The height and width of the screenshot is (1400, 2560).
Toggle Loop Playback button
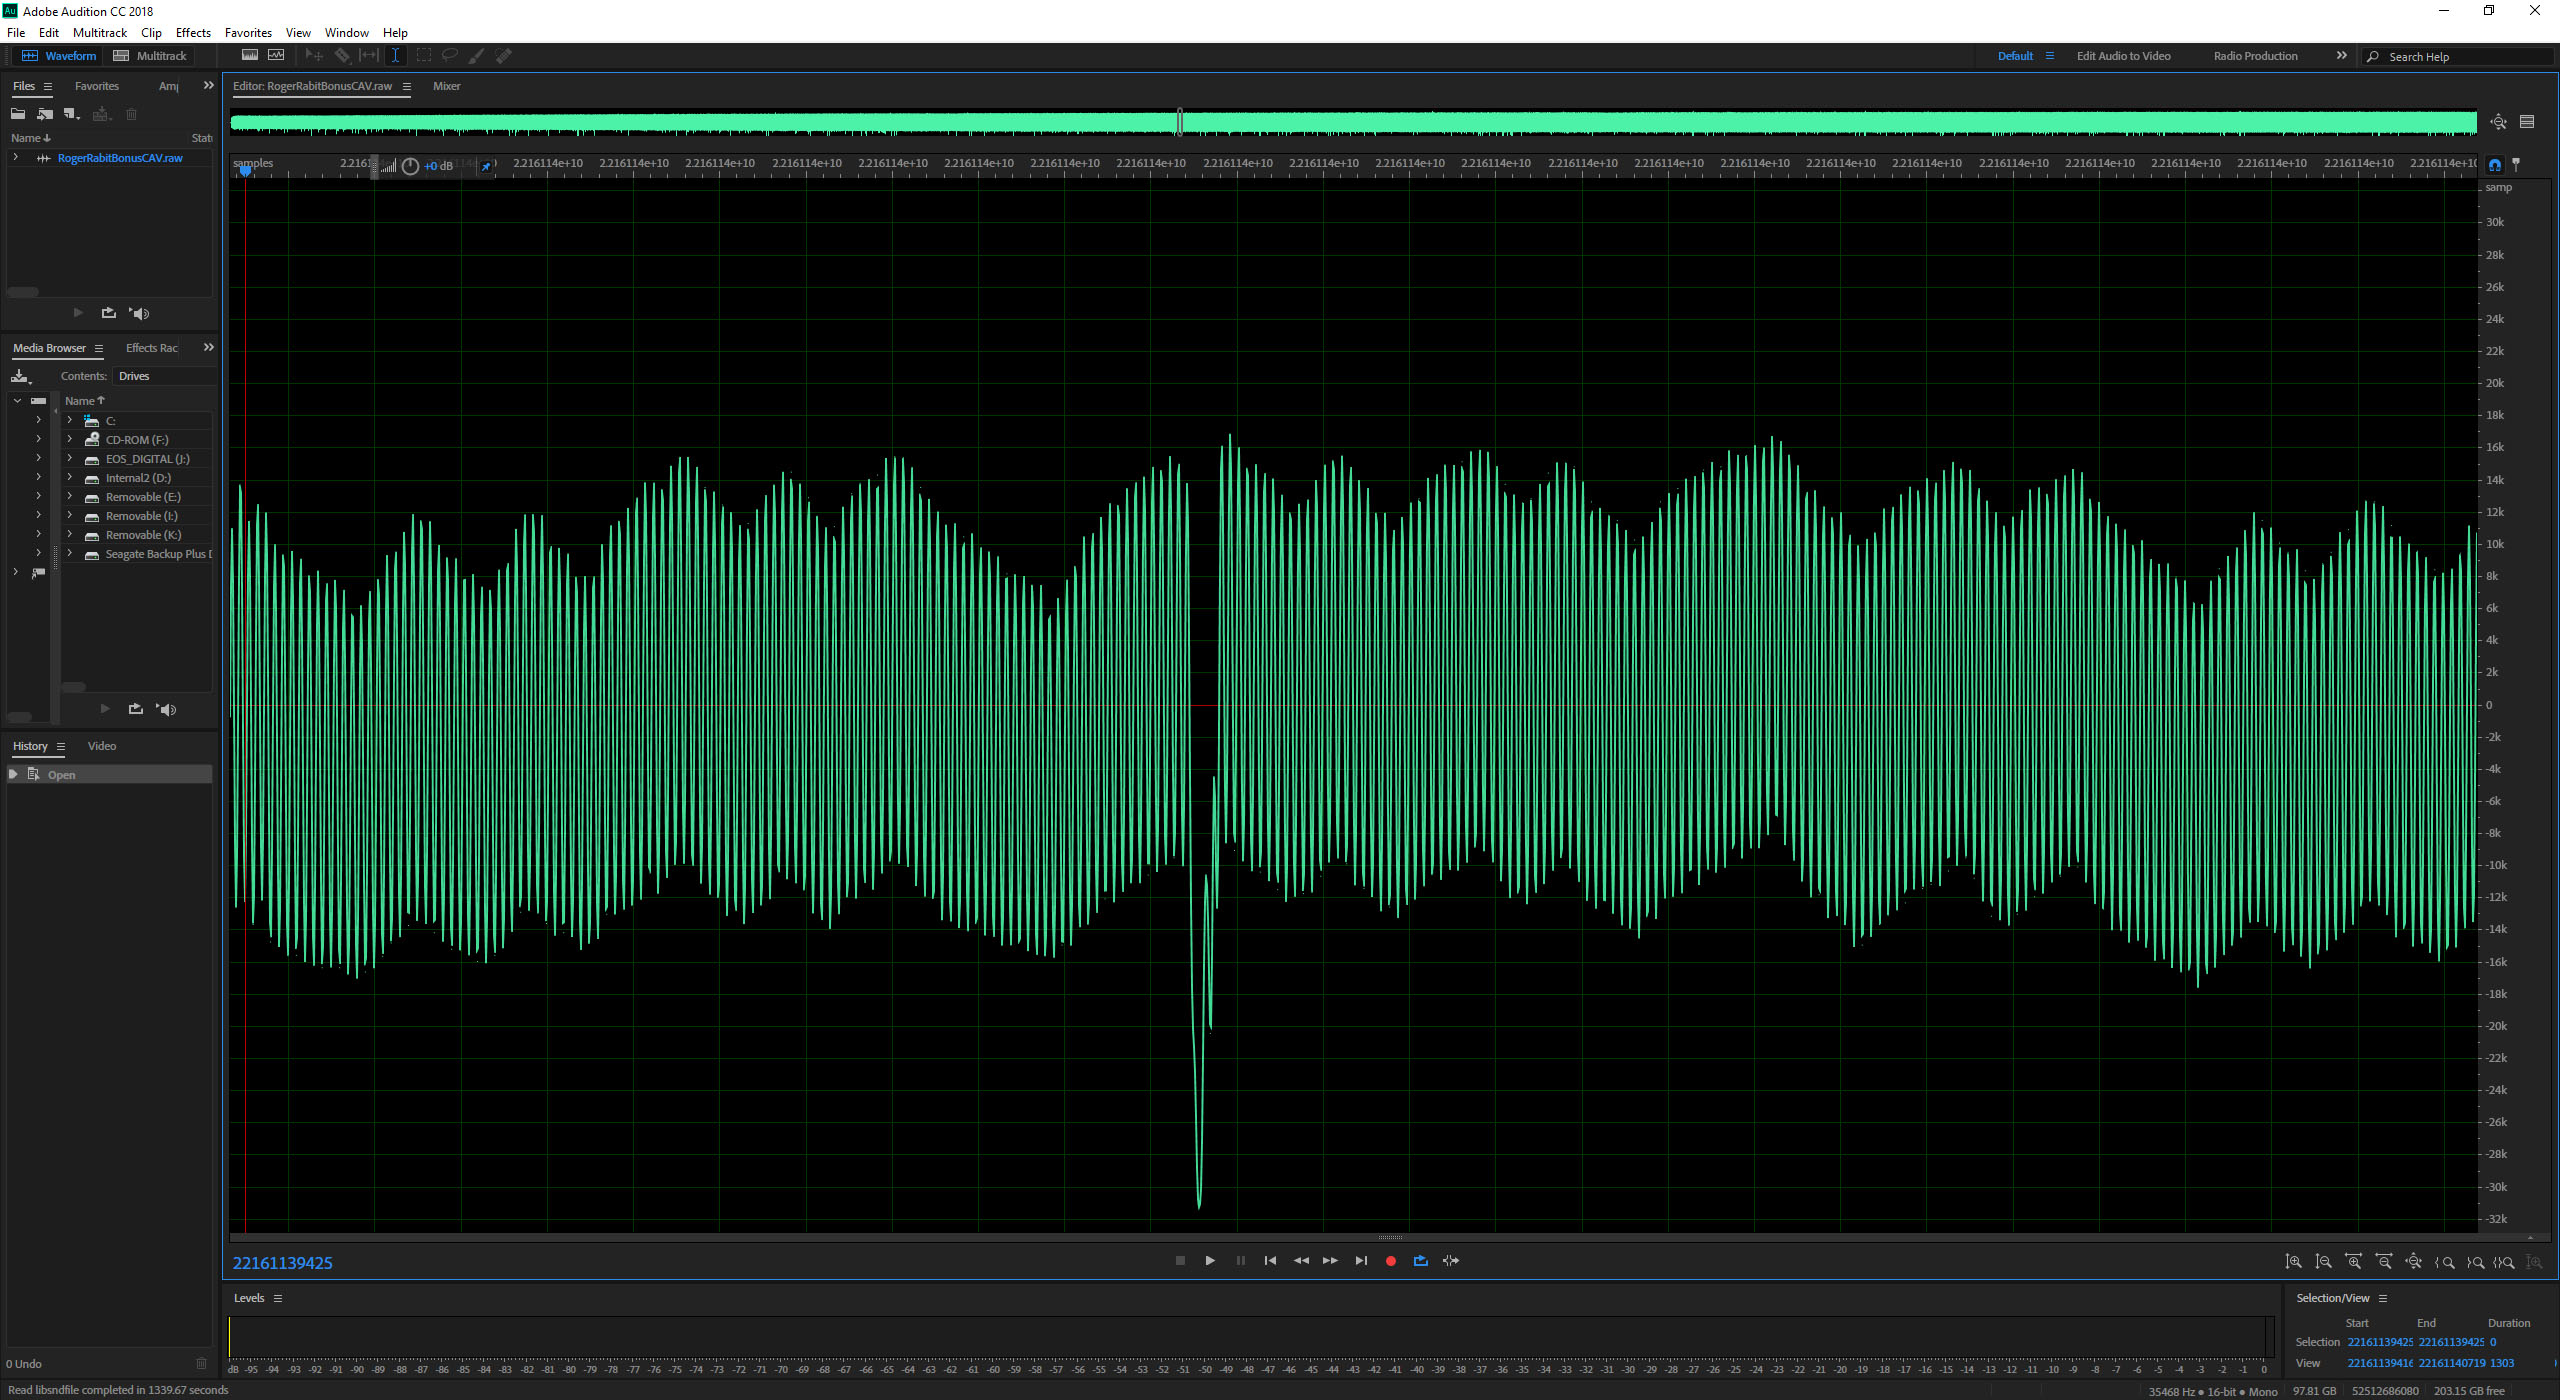pos(1420,1261)
